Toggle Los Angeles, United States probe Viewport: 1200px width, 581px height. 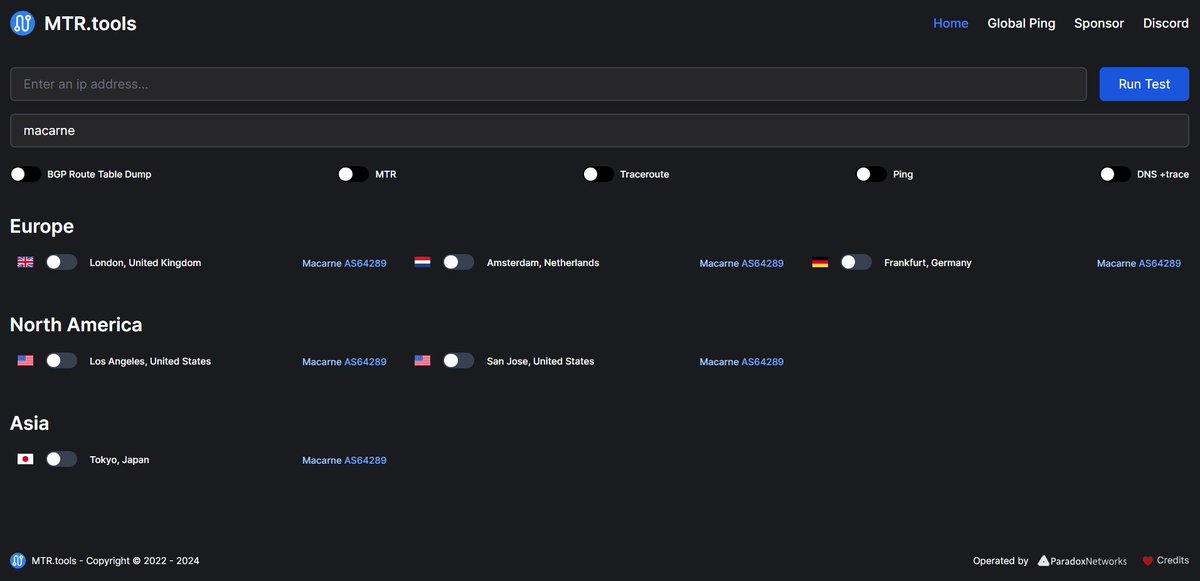coord(61,361)
